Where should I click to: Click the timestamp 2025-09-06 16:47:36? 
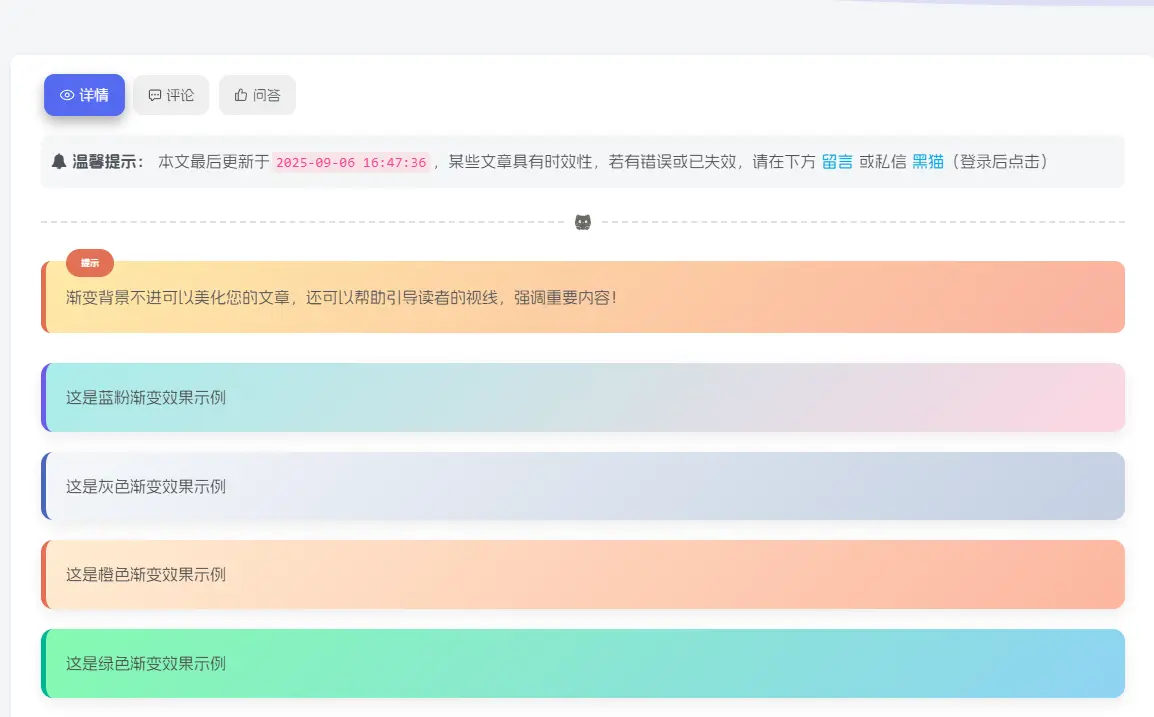[x=351, y=163]
